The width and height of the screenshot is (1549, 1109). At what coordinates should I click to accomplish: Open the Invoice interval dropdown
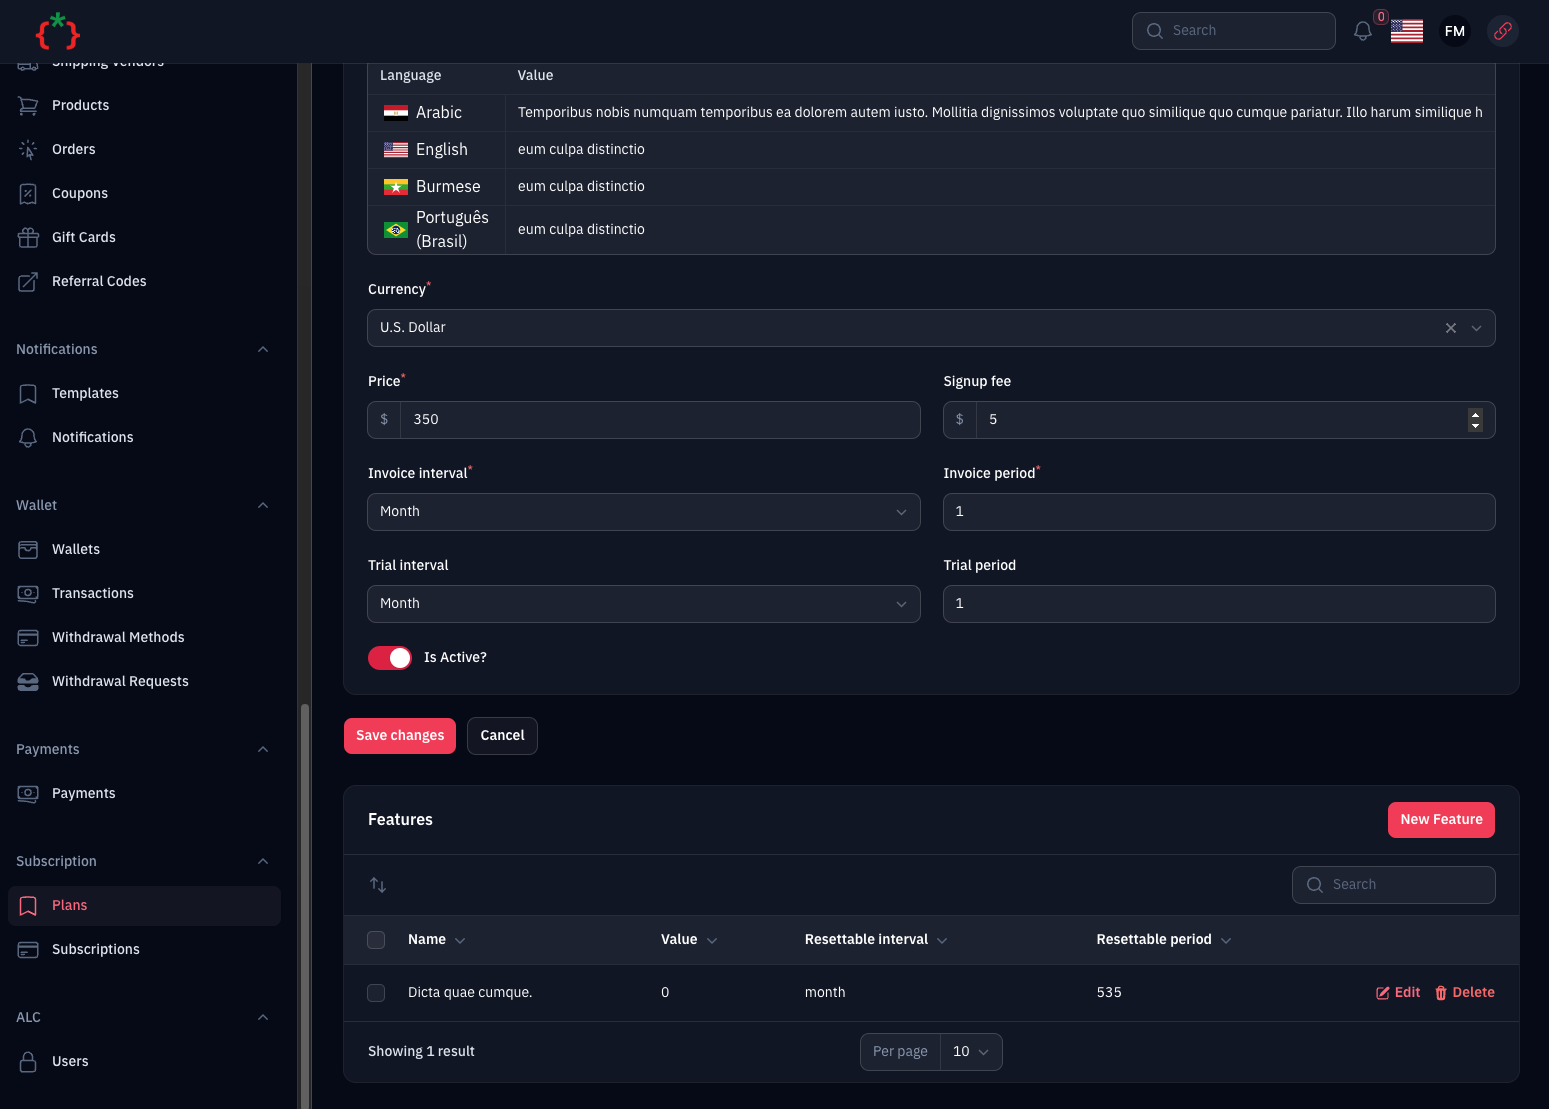[644, 512]
